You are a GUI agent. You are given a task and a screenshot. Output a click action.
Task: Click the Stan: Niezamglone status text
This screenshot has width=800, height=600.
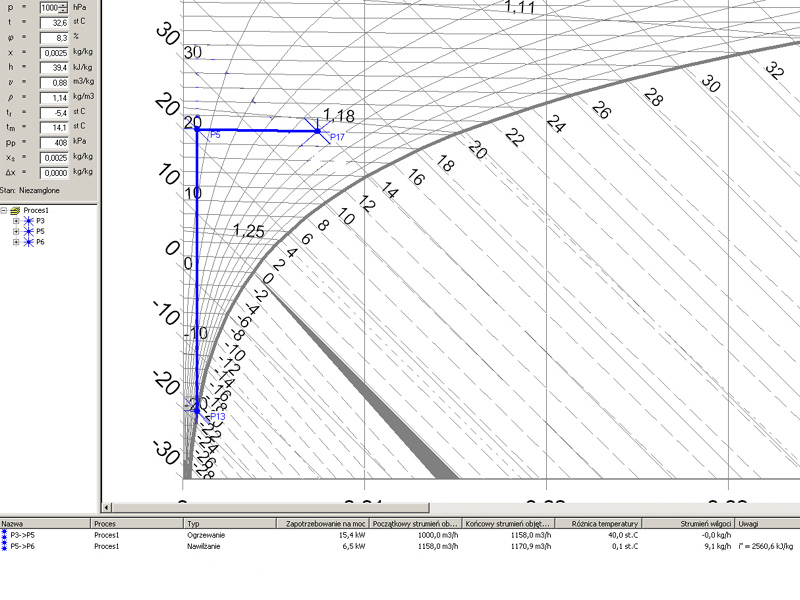click(x=30, y=190)
